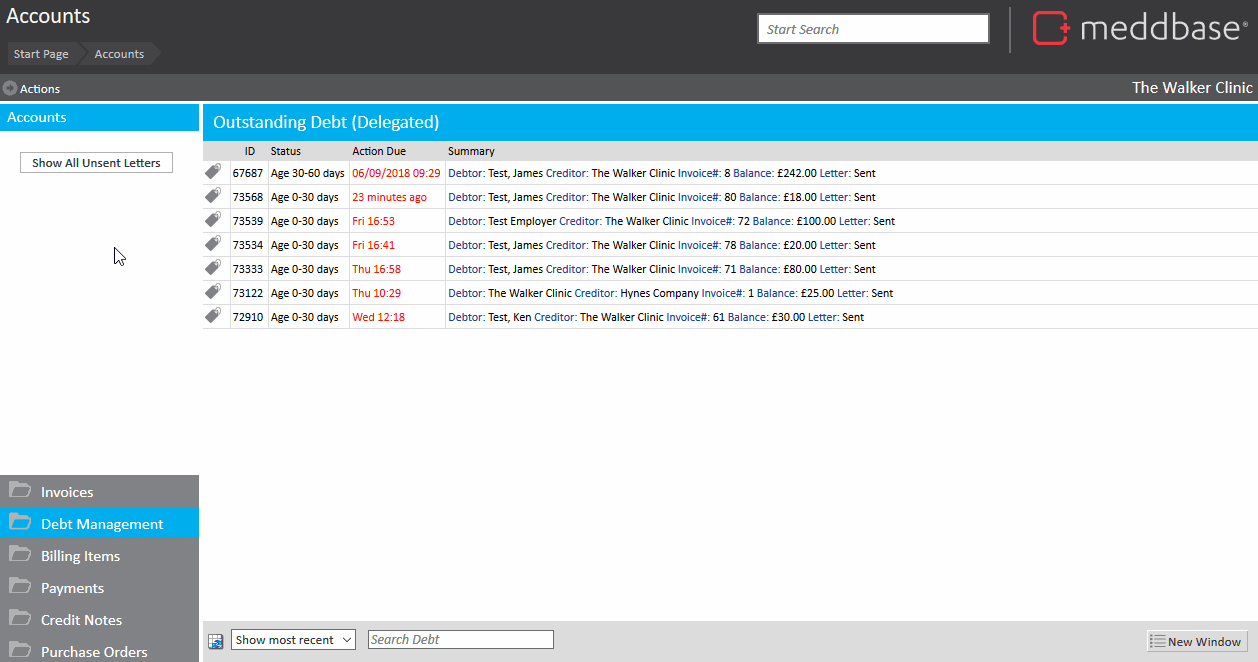
Task: Open the Credit Notes section
Action: coord(81,620)
